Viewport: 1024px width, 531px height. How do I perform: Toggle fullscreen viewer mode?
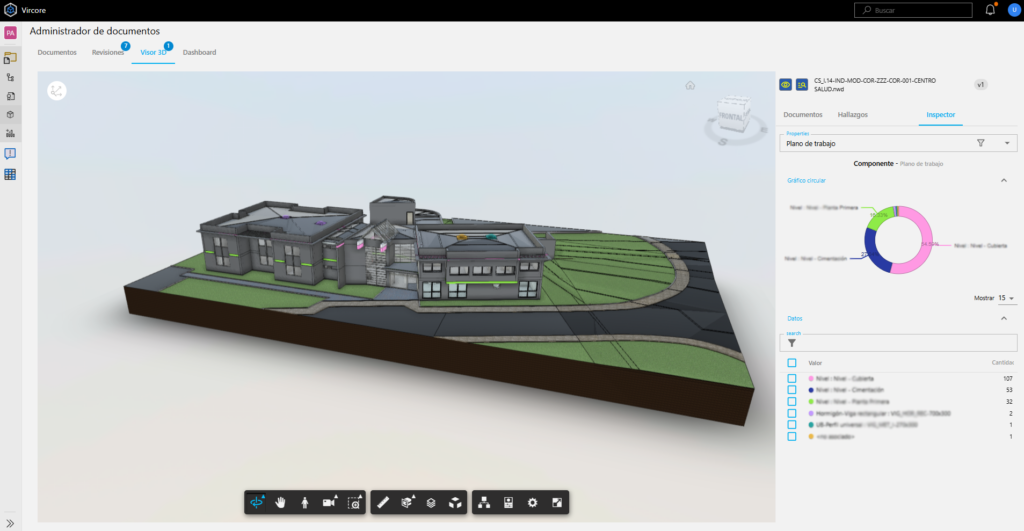pyautogui.click(x=556, y=503)
